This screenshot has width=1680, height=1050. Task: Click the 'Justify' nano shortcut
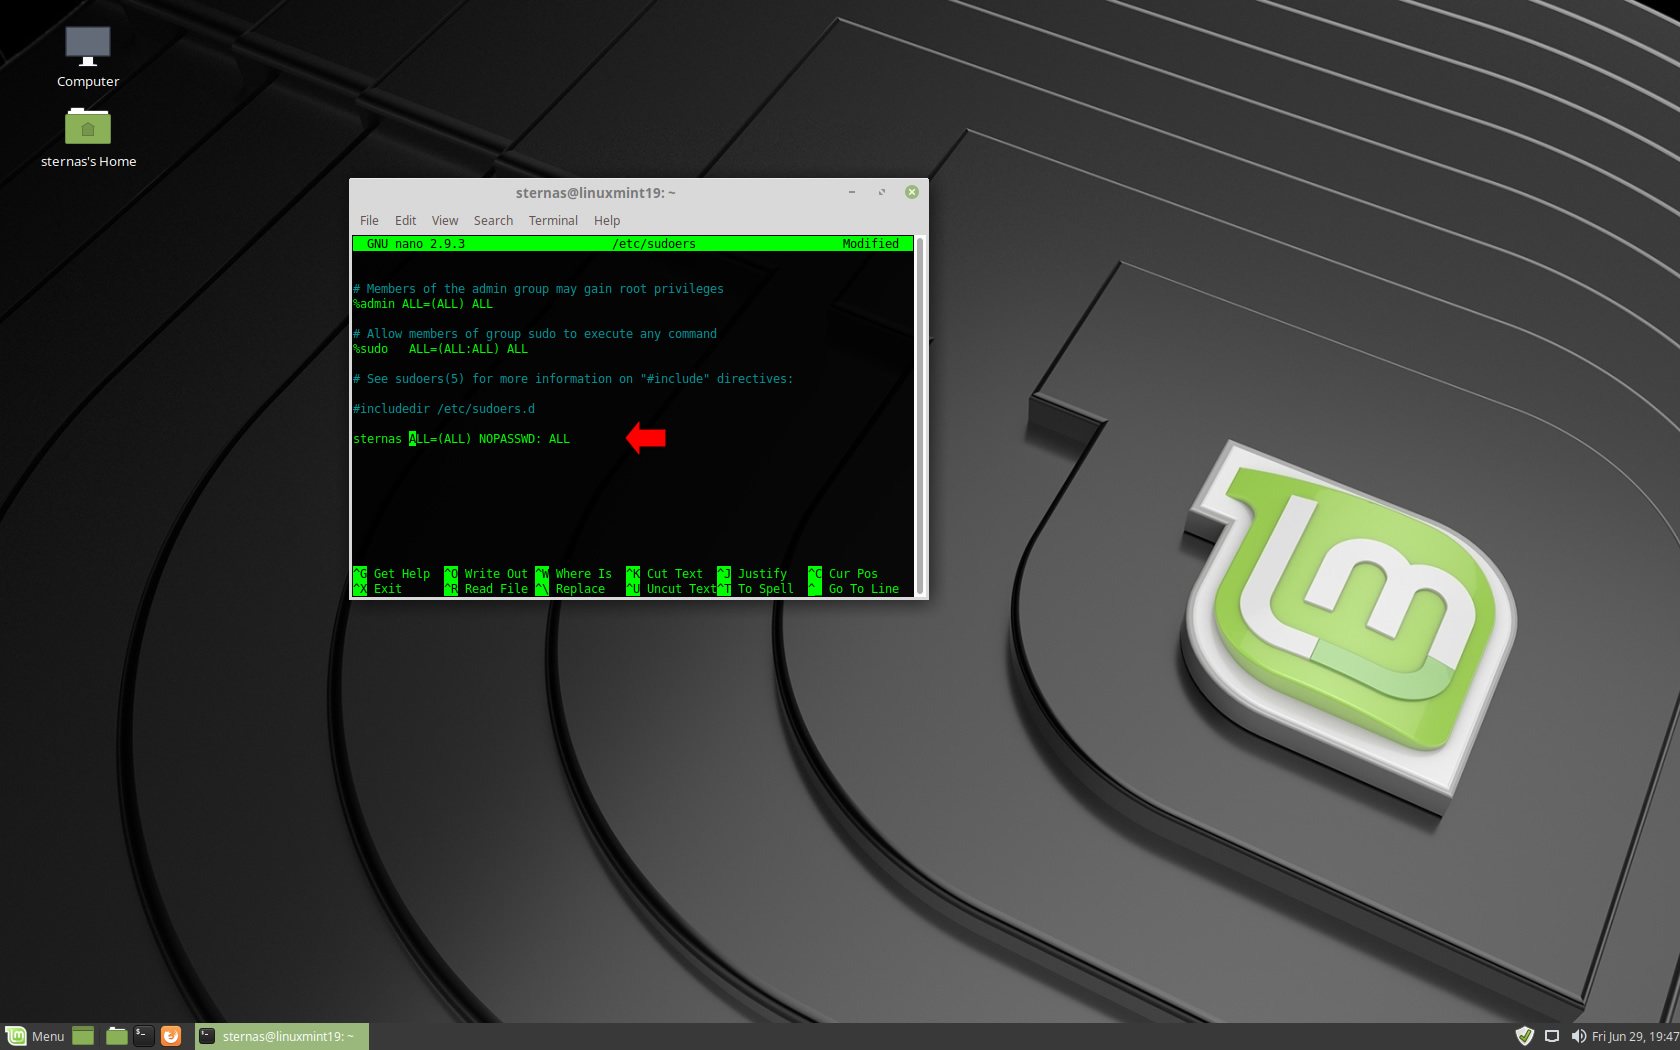coord(753,574)
